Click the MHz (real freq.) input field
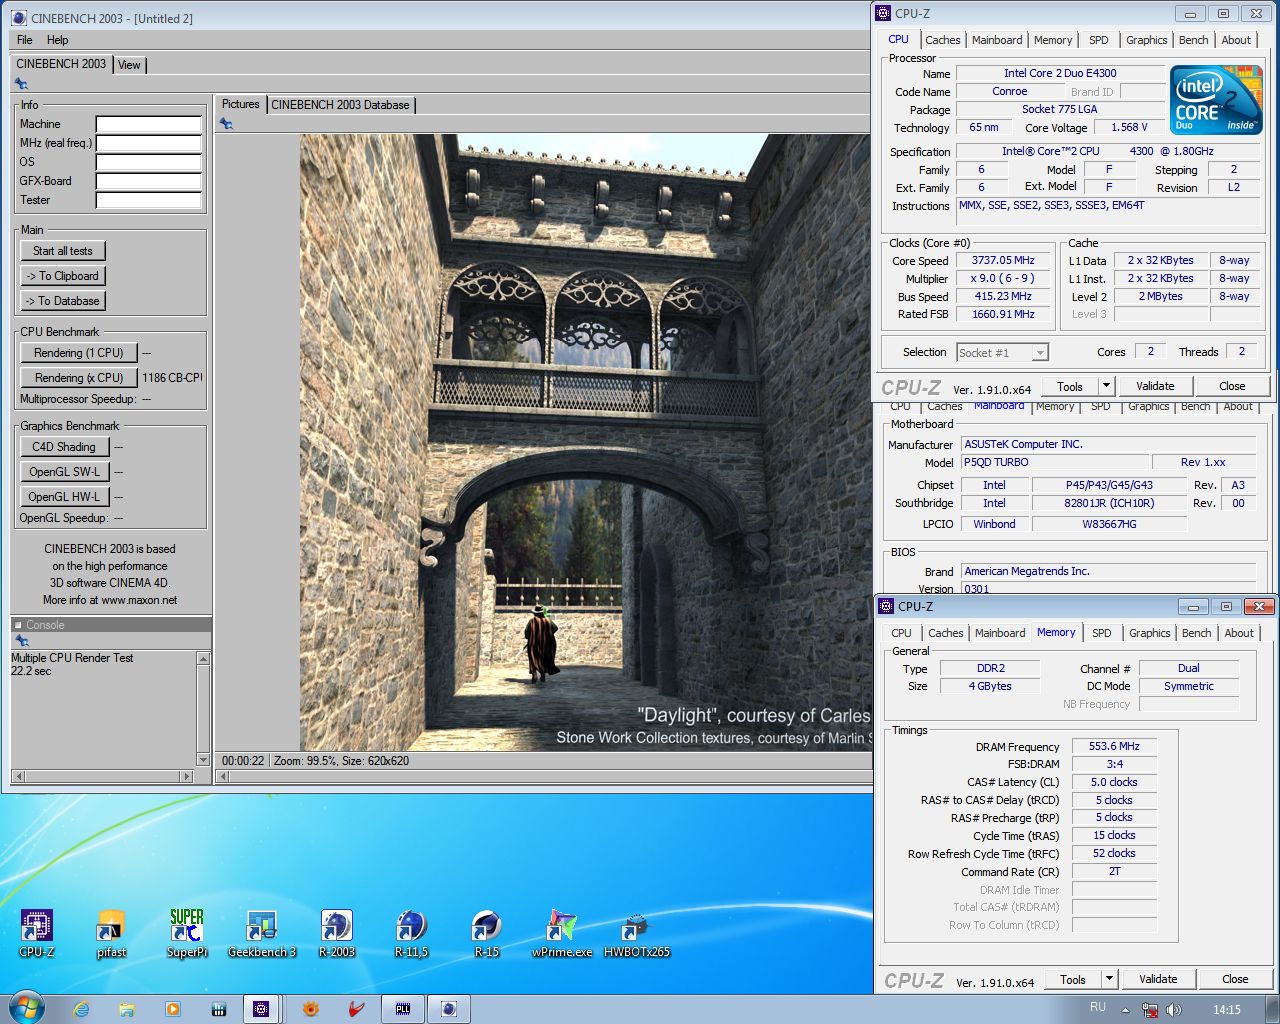Image resolution: width=1280 pixels, height=1024 pixels. point(149,143)
